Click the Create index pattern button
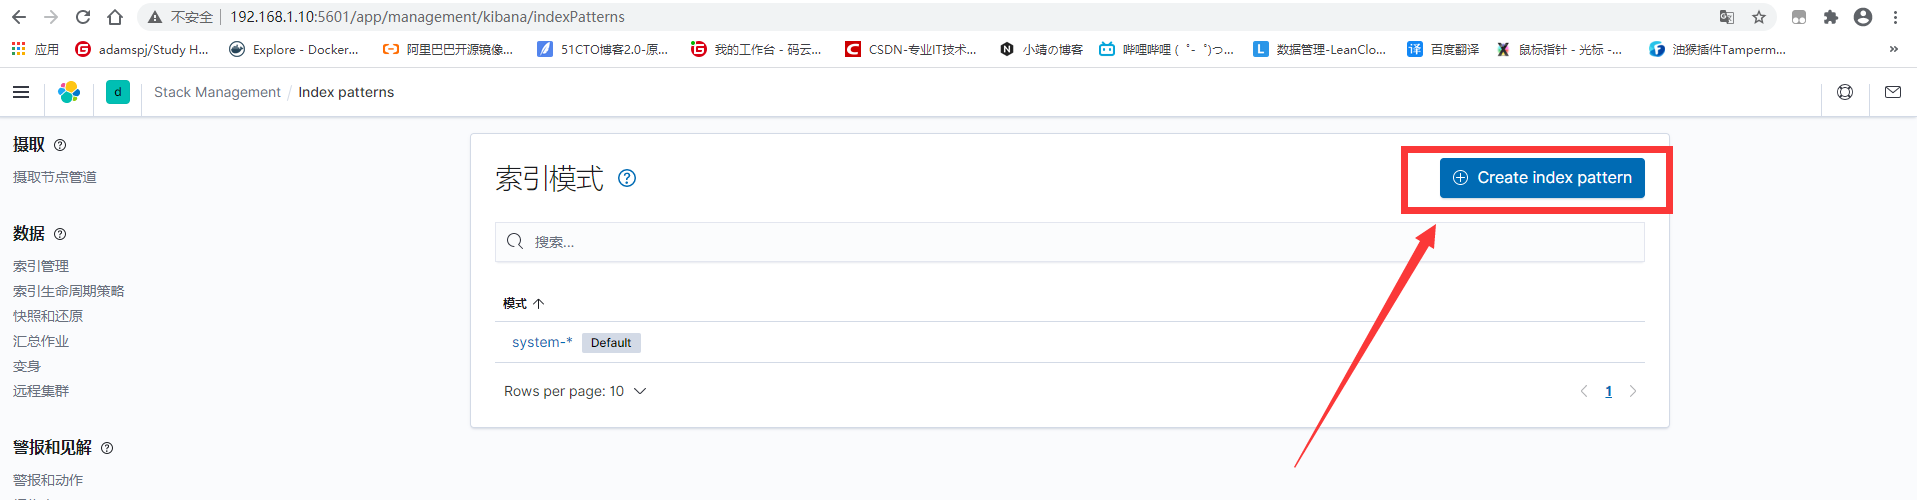This screenshot has height=500, width=1917. pos(1542,178)
